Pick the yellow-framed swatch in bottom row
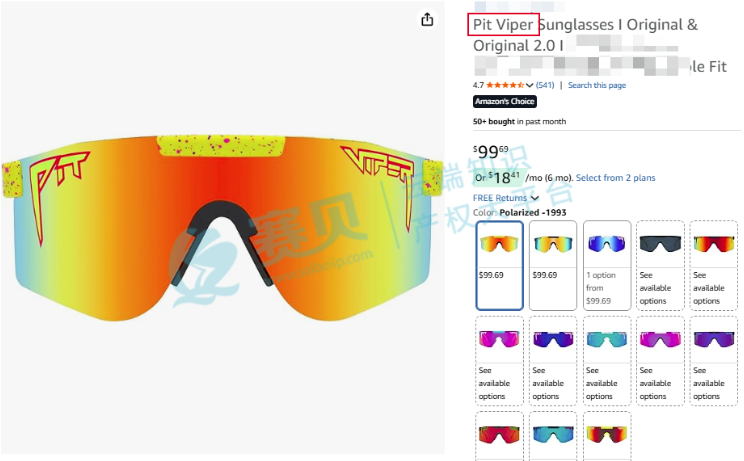 606,436
